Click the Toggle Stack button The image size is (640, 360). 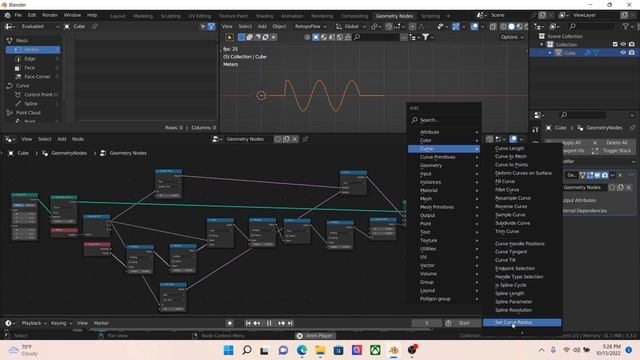(613, 151)
